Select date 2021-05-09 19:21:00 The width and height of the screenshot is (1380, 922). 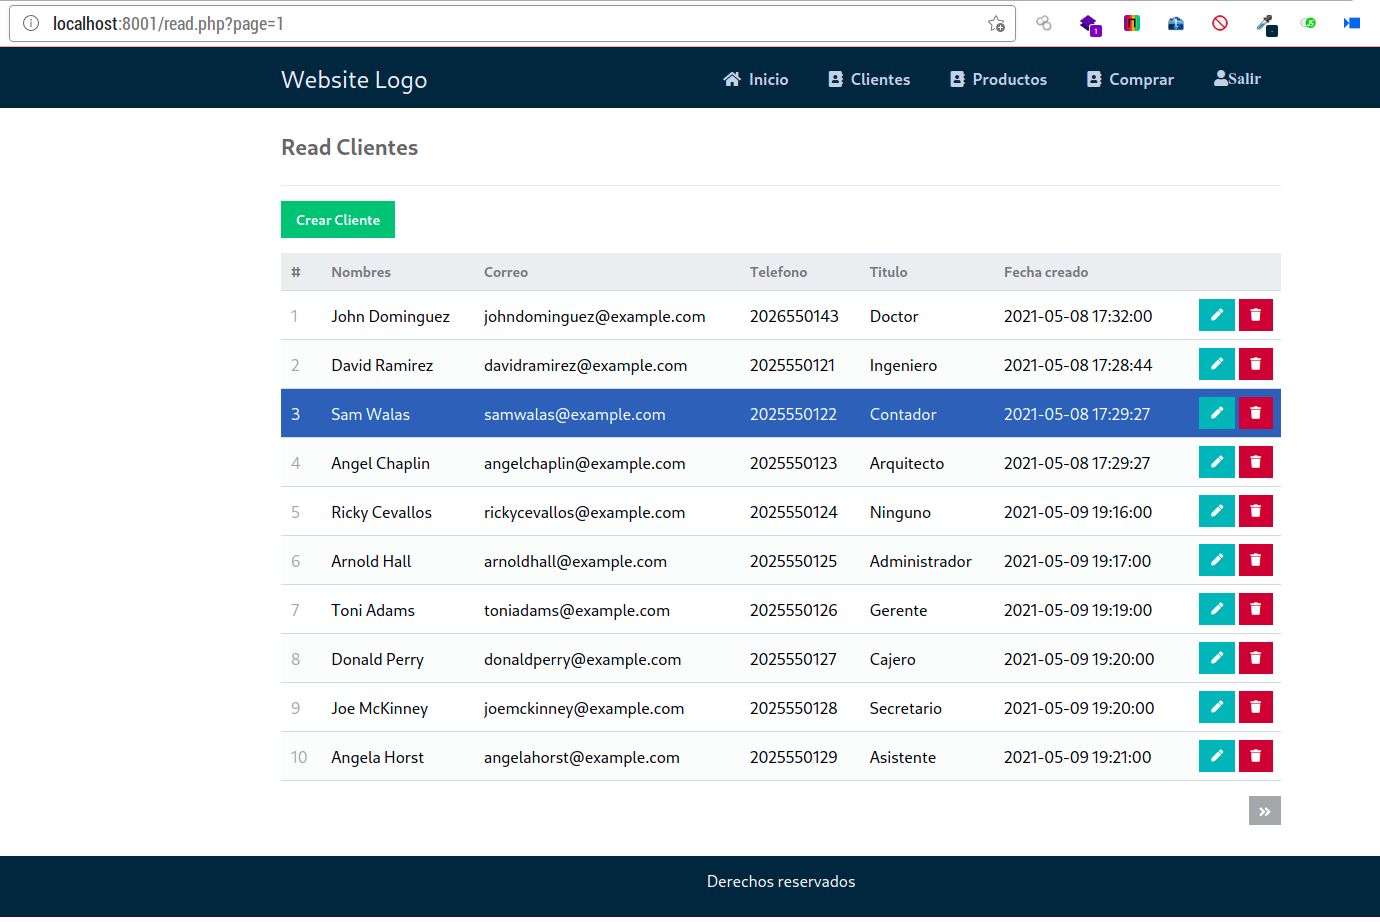pyautogui.click(x=1077, y=757)
